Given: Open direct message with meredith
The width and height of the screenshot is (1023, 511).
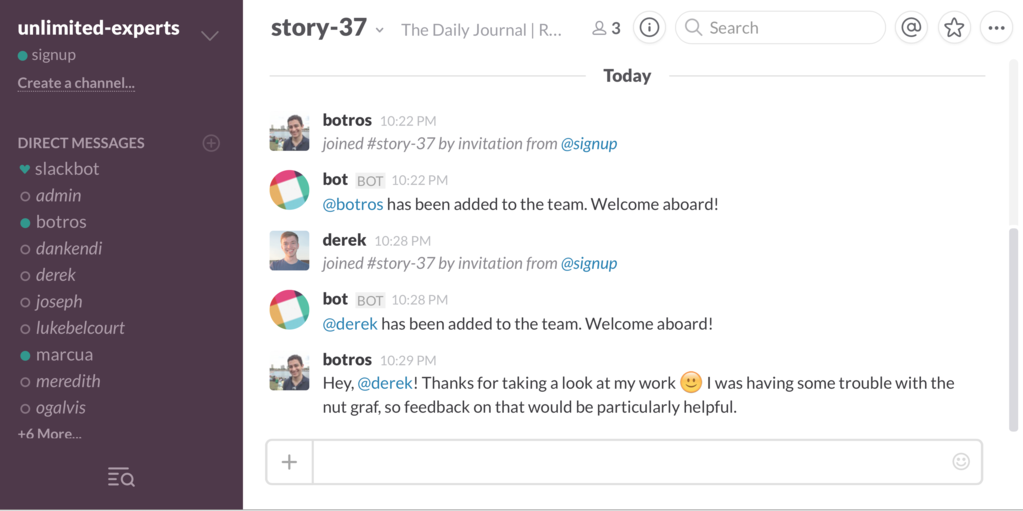Looking at the screenshot, I should click(68, 381).
